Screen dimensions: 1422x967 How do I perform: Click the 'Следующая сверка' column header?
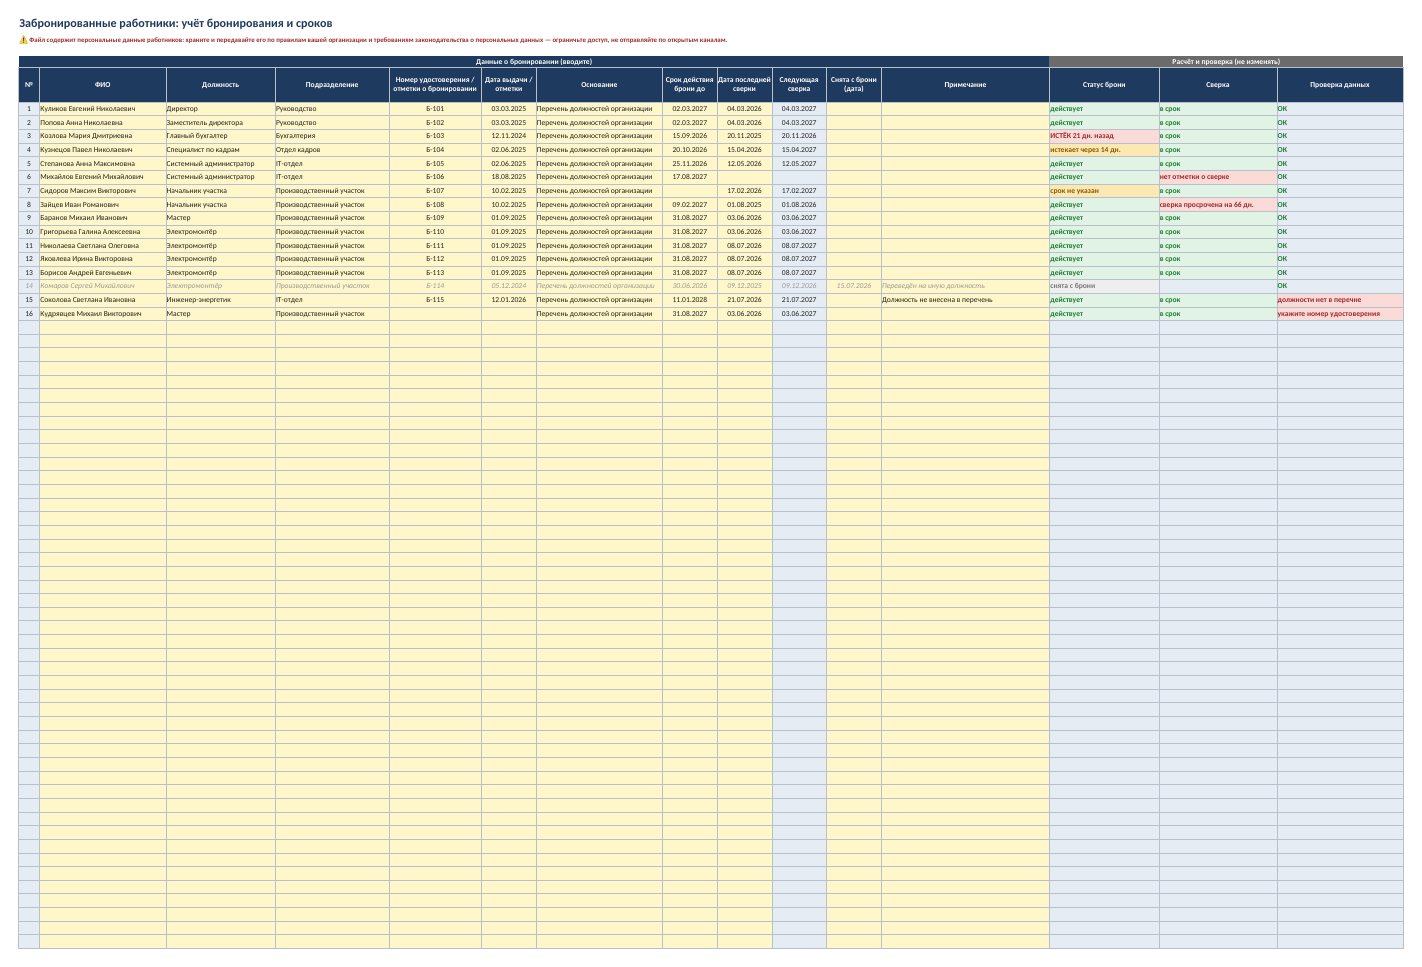(x=799, y=85)
